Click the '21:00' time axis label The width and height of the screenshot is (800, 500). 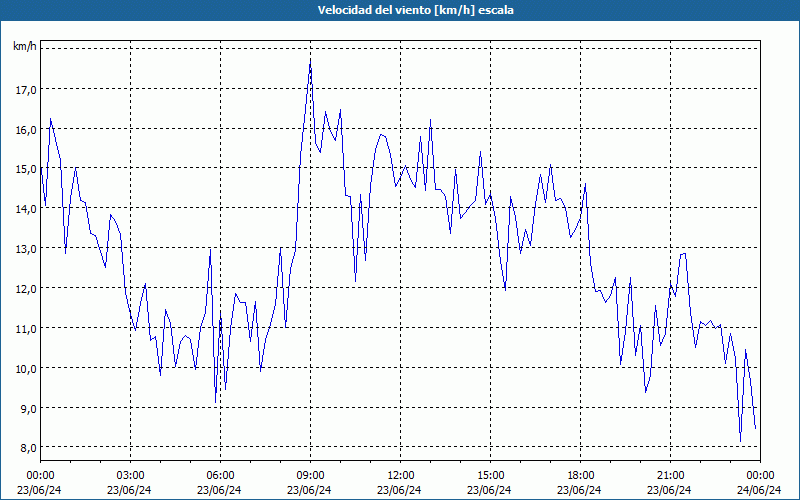click(670, 476)
